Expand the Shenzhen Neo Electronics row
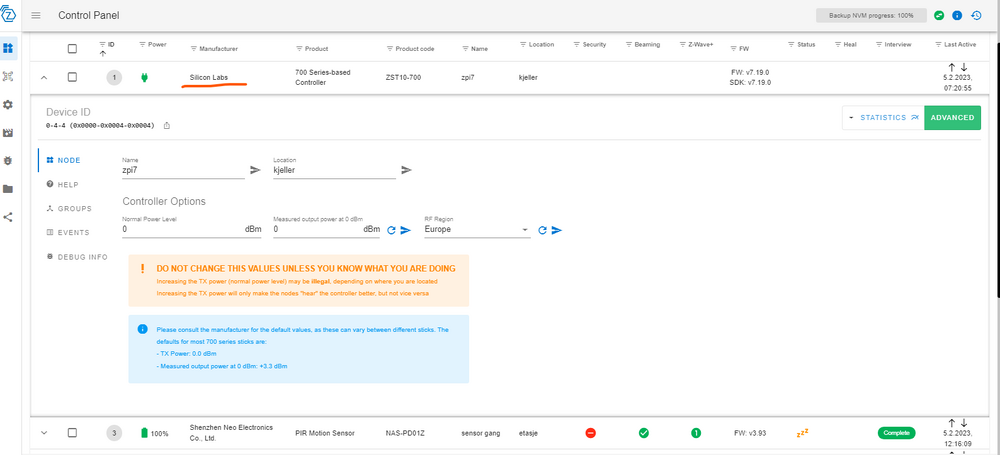The image size is (1000, 455). coord(44,432)
